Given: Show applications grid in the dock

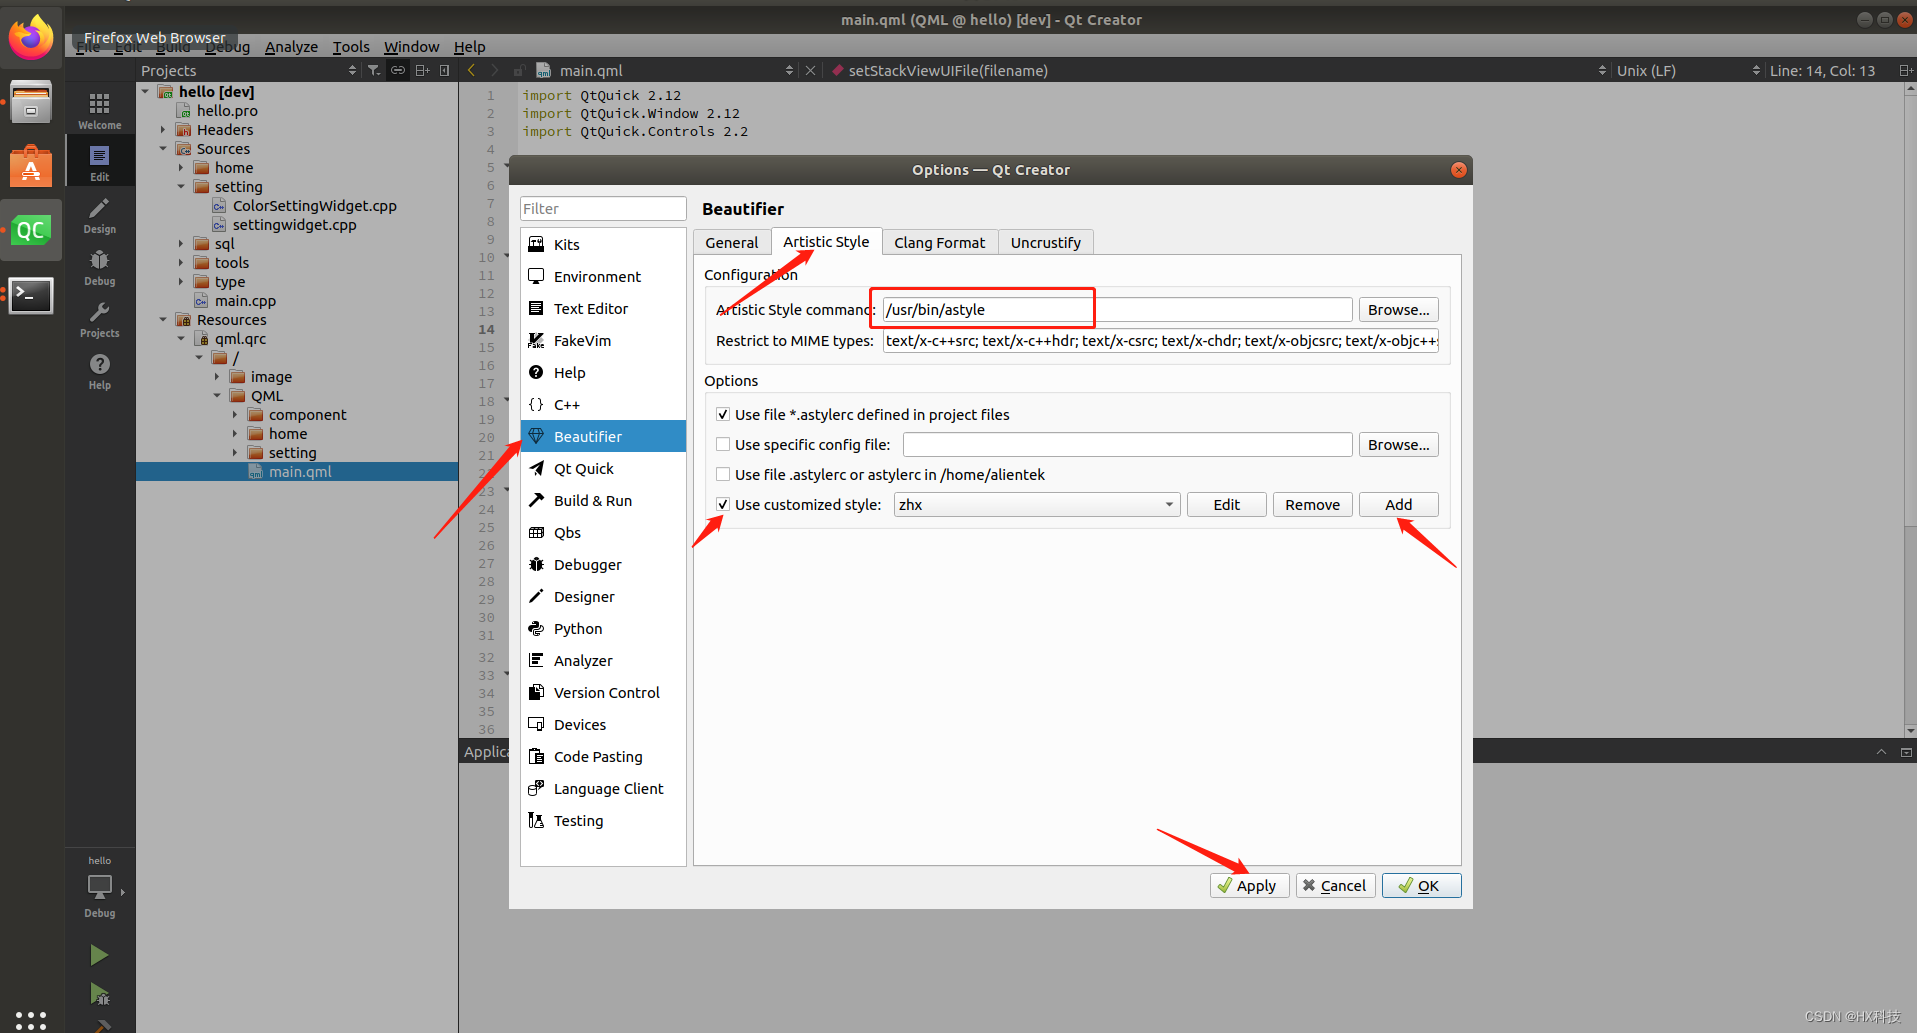Looking at the screenshot, I should (x=31, y=1019).
